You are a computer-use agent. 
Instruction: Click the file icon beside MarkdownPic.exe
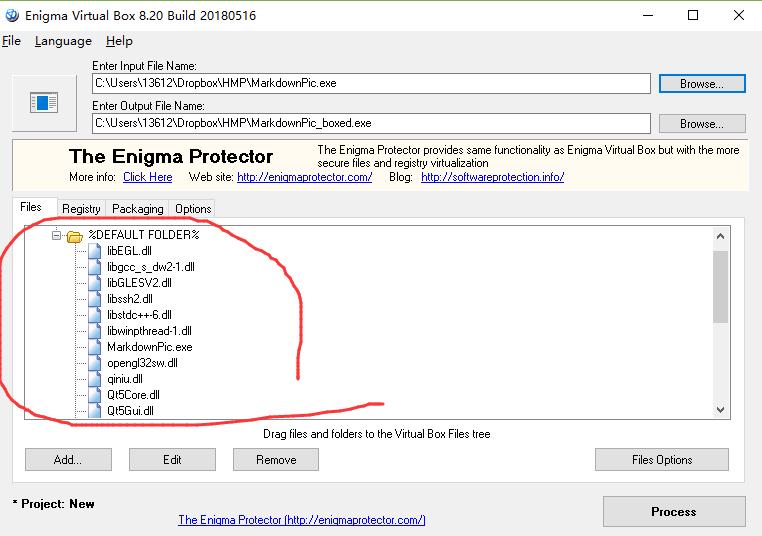click(95, 347)
